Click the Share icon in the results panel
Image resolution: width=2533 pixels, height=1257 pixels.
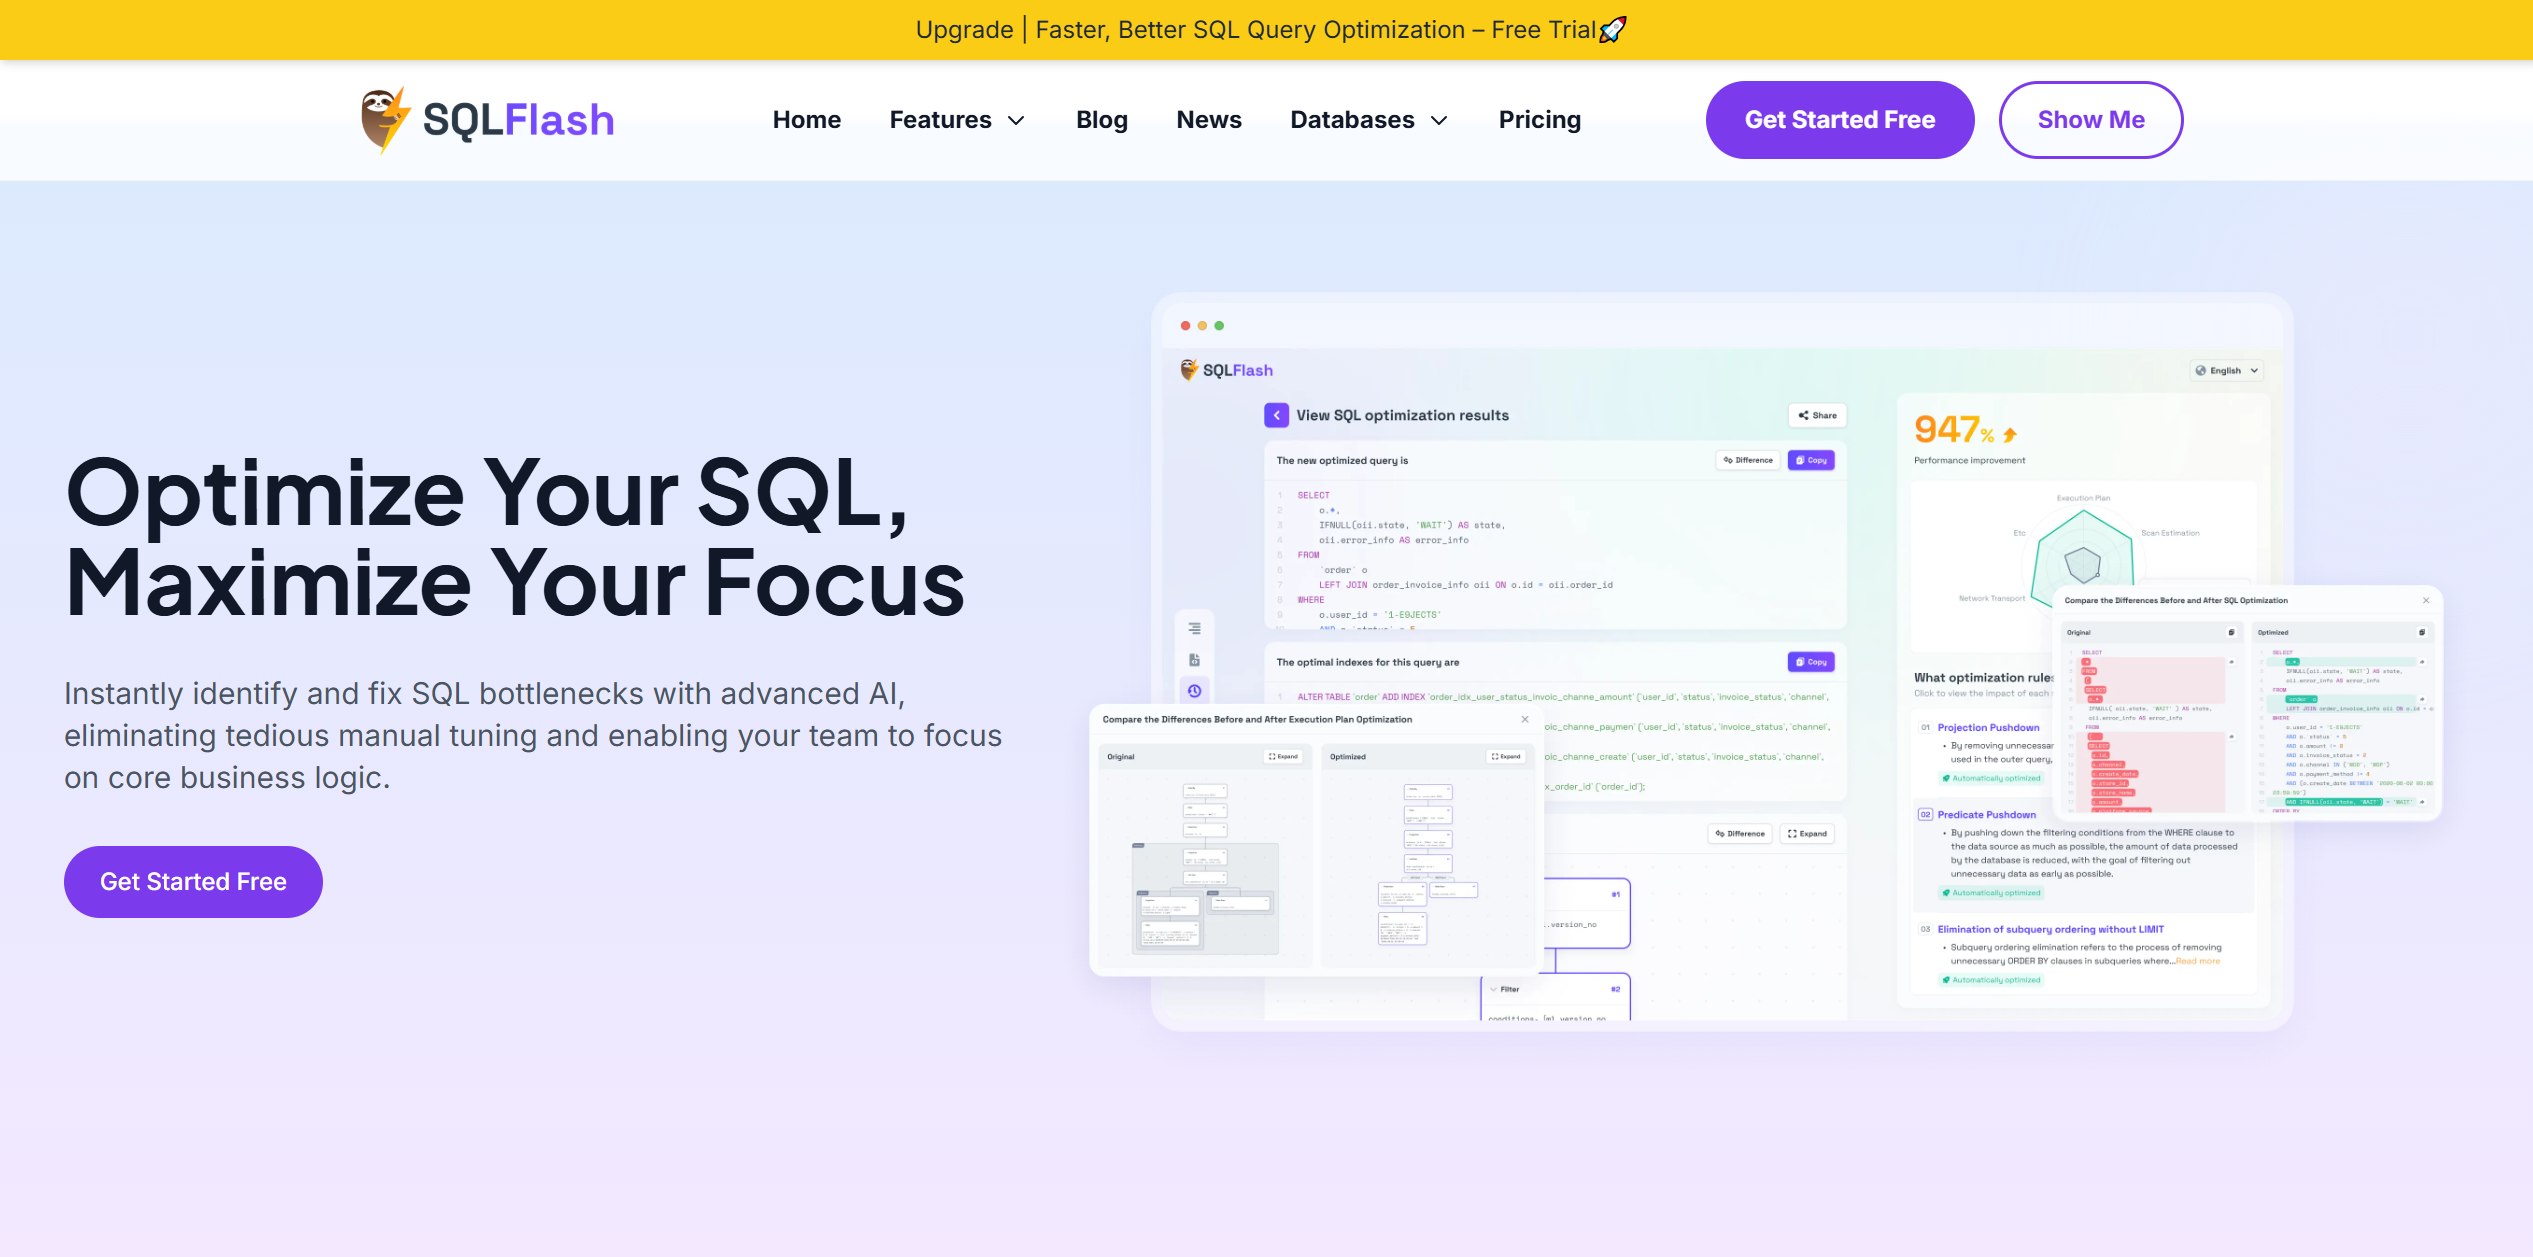pos(1817,415)
